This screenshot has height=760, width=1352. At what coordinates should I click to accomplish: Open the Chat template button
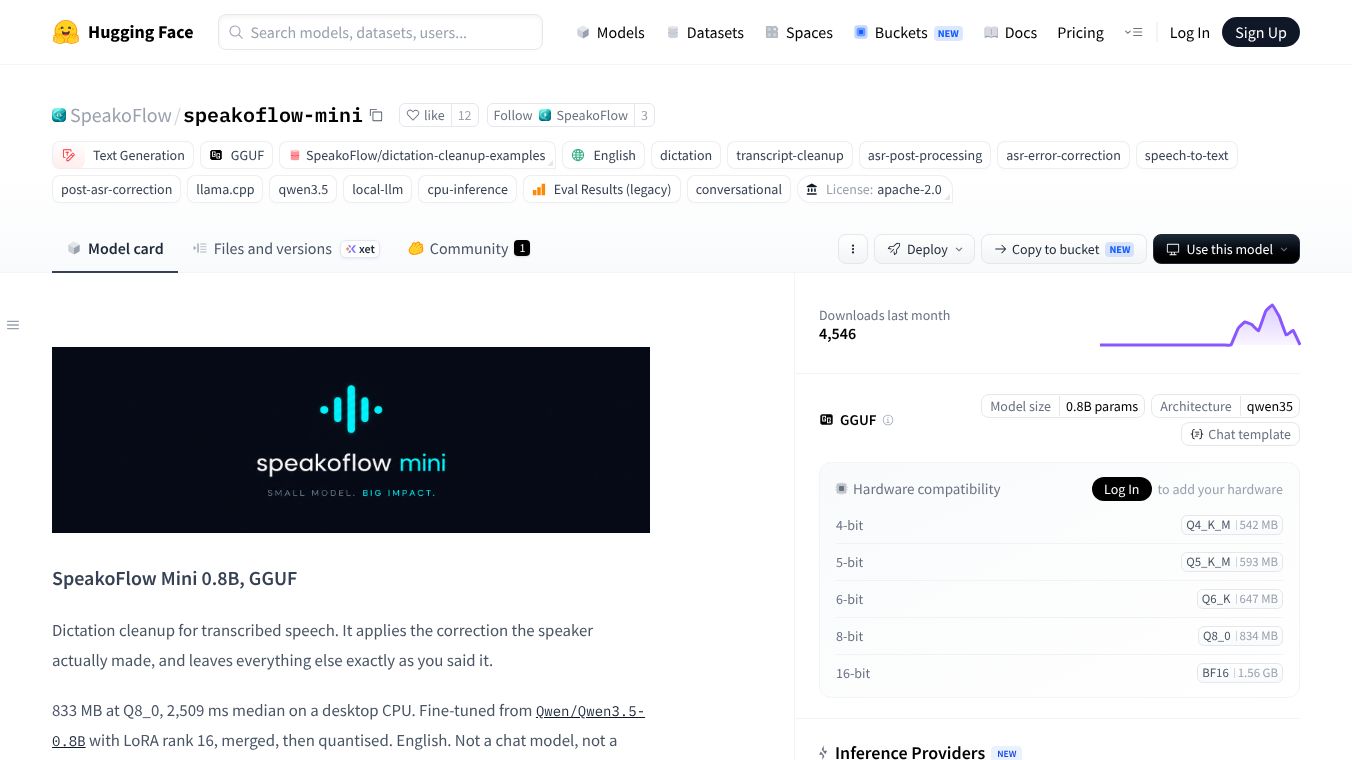(1240, 434)
